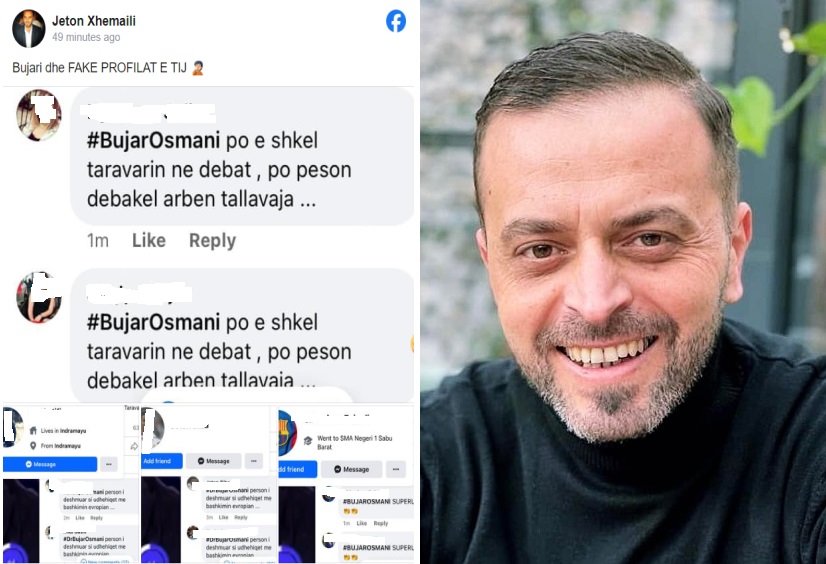
Task: Reply to the first #BujarOsmani comment
Action: click(x=212, y=240)
